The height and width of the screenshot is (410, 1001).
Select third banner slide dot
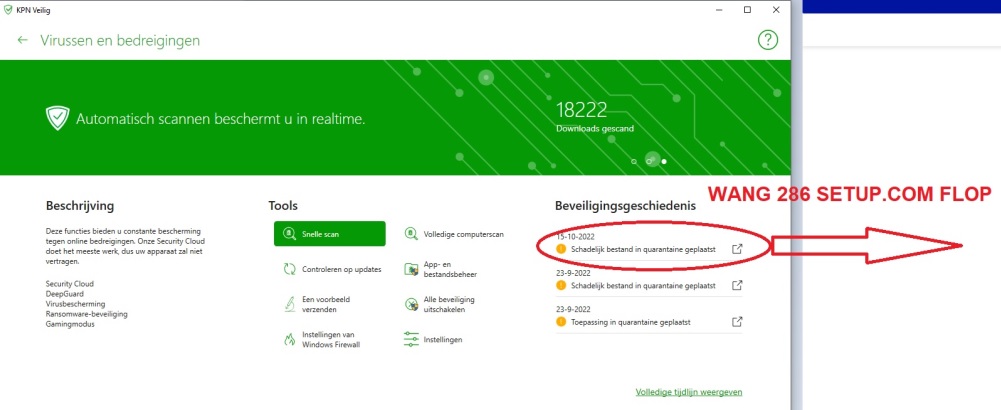click(665, 162)
